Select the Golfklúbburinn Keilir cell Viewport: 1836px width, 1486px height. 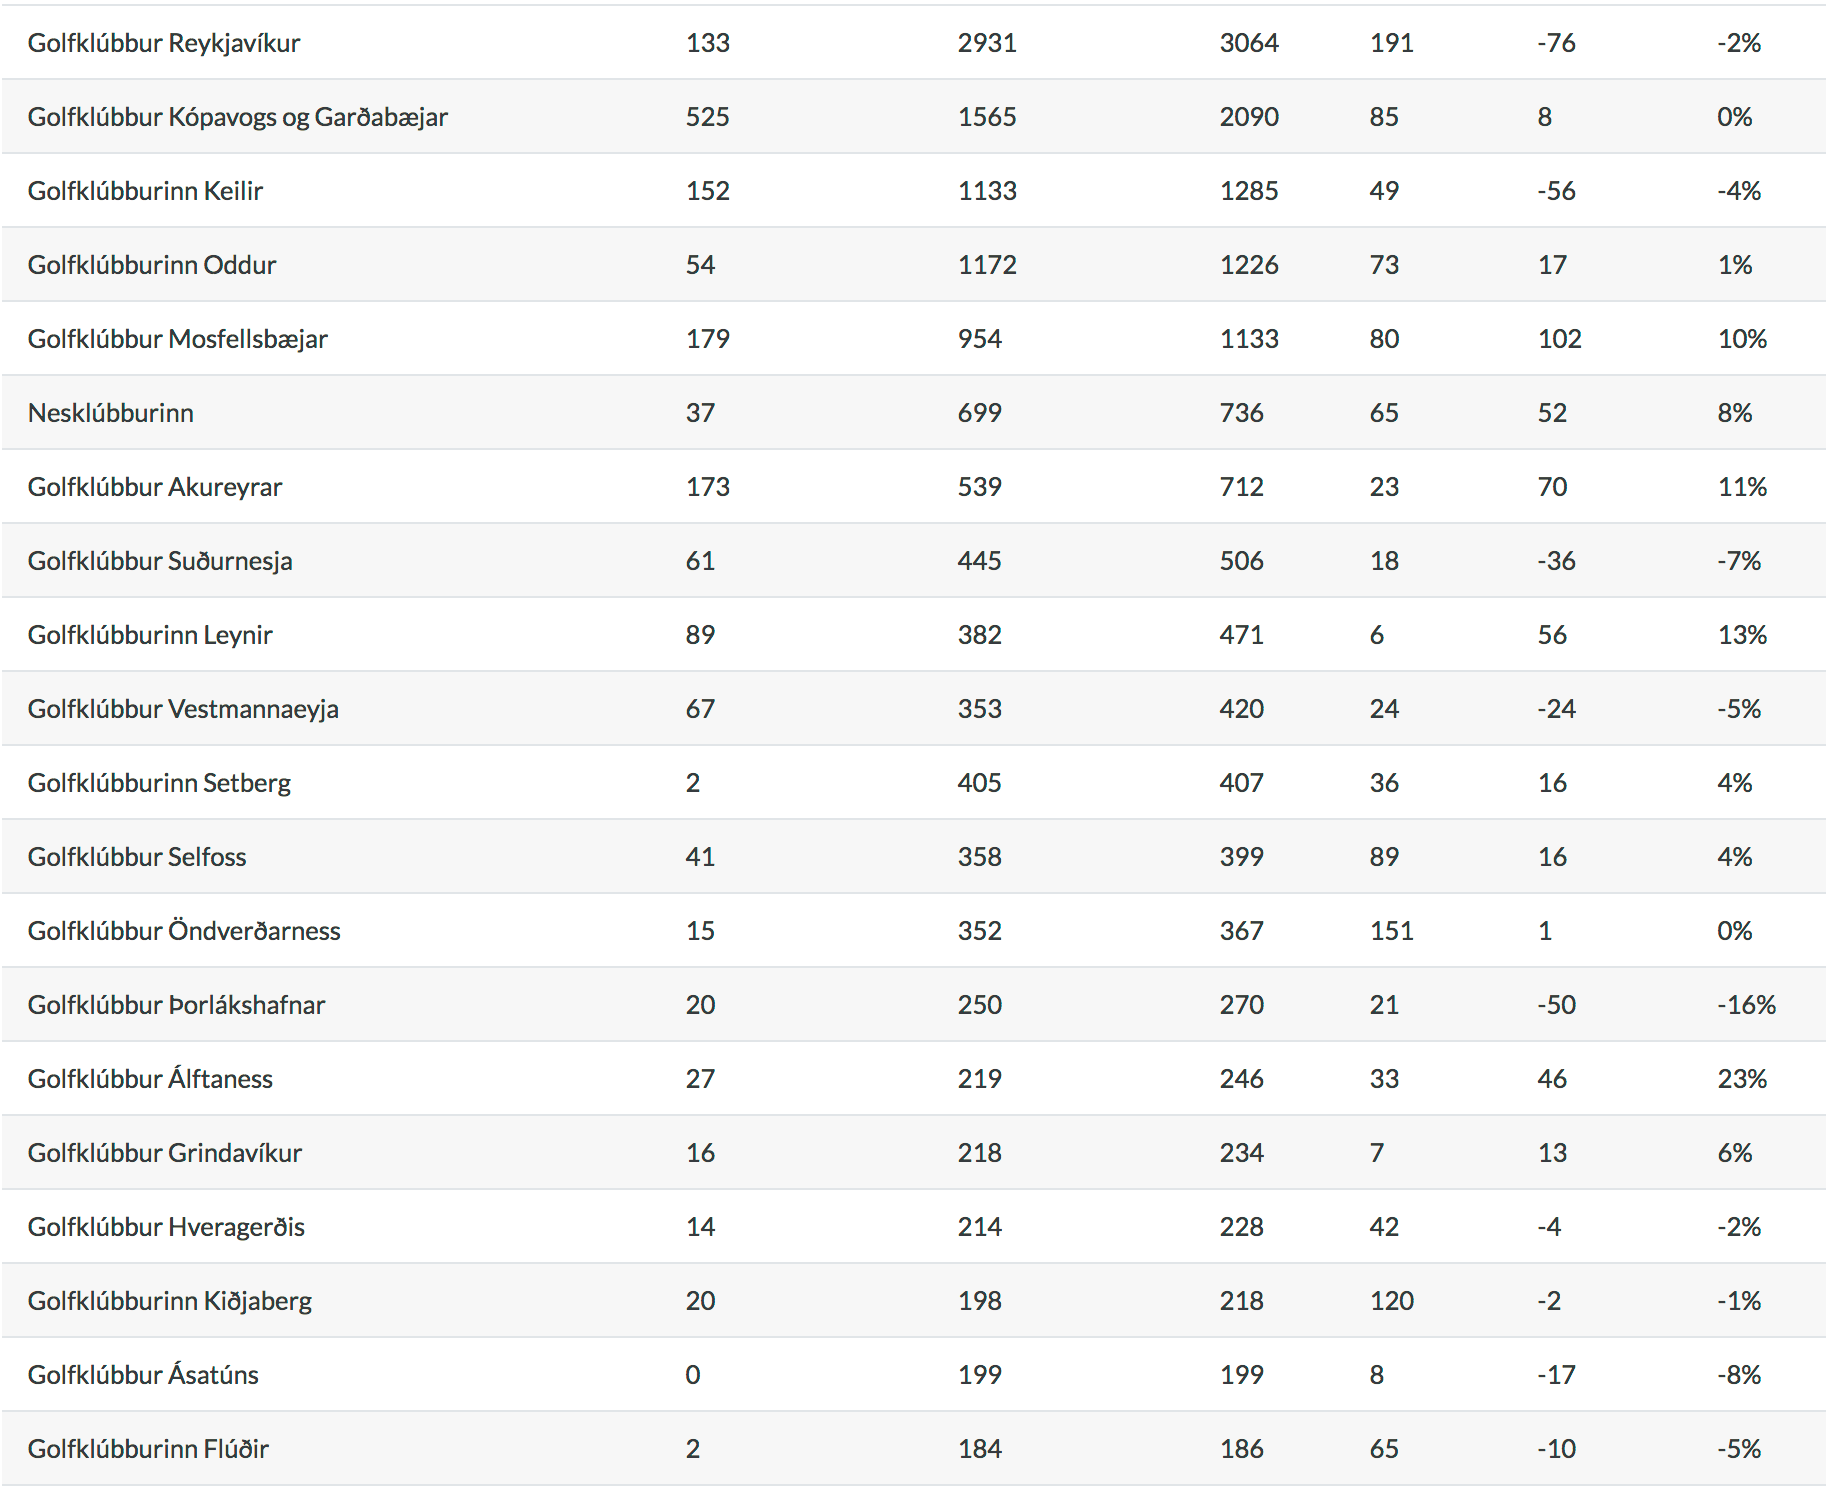click(x=146, y=191)
